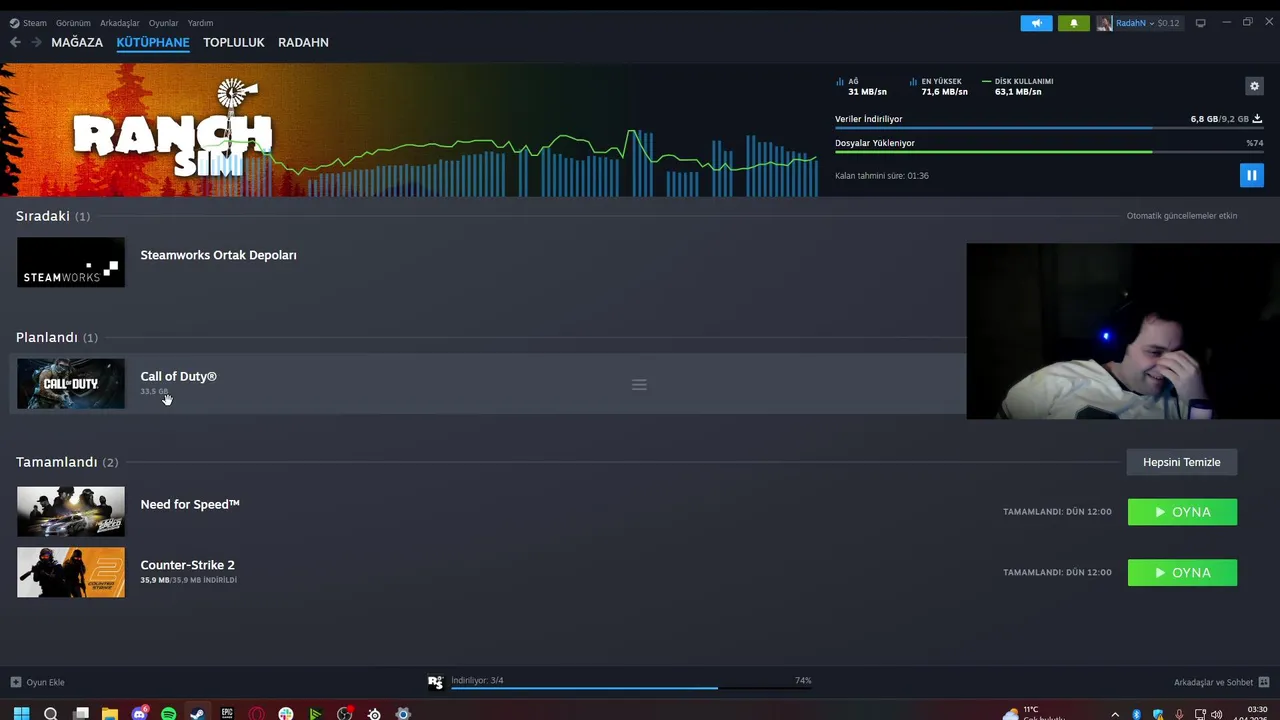Switch to the MAĞAZA tab

77,42
